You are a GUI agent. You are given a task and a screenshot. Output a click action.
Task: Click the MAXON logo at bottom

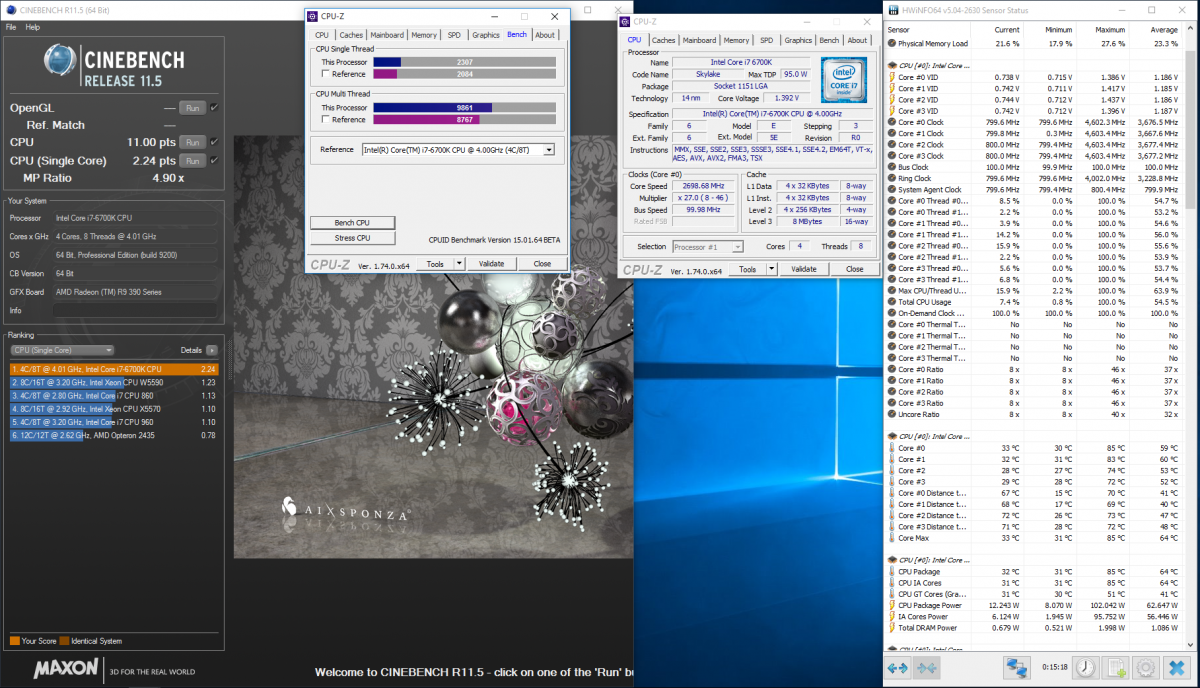point(67,668)
